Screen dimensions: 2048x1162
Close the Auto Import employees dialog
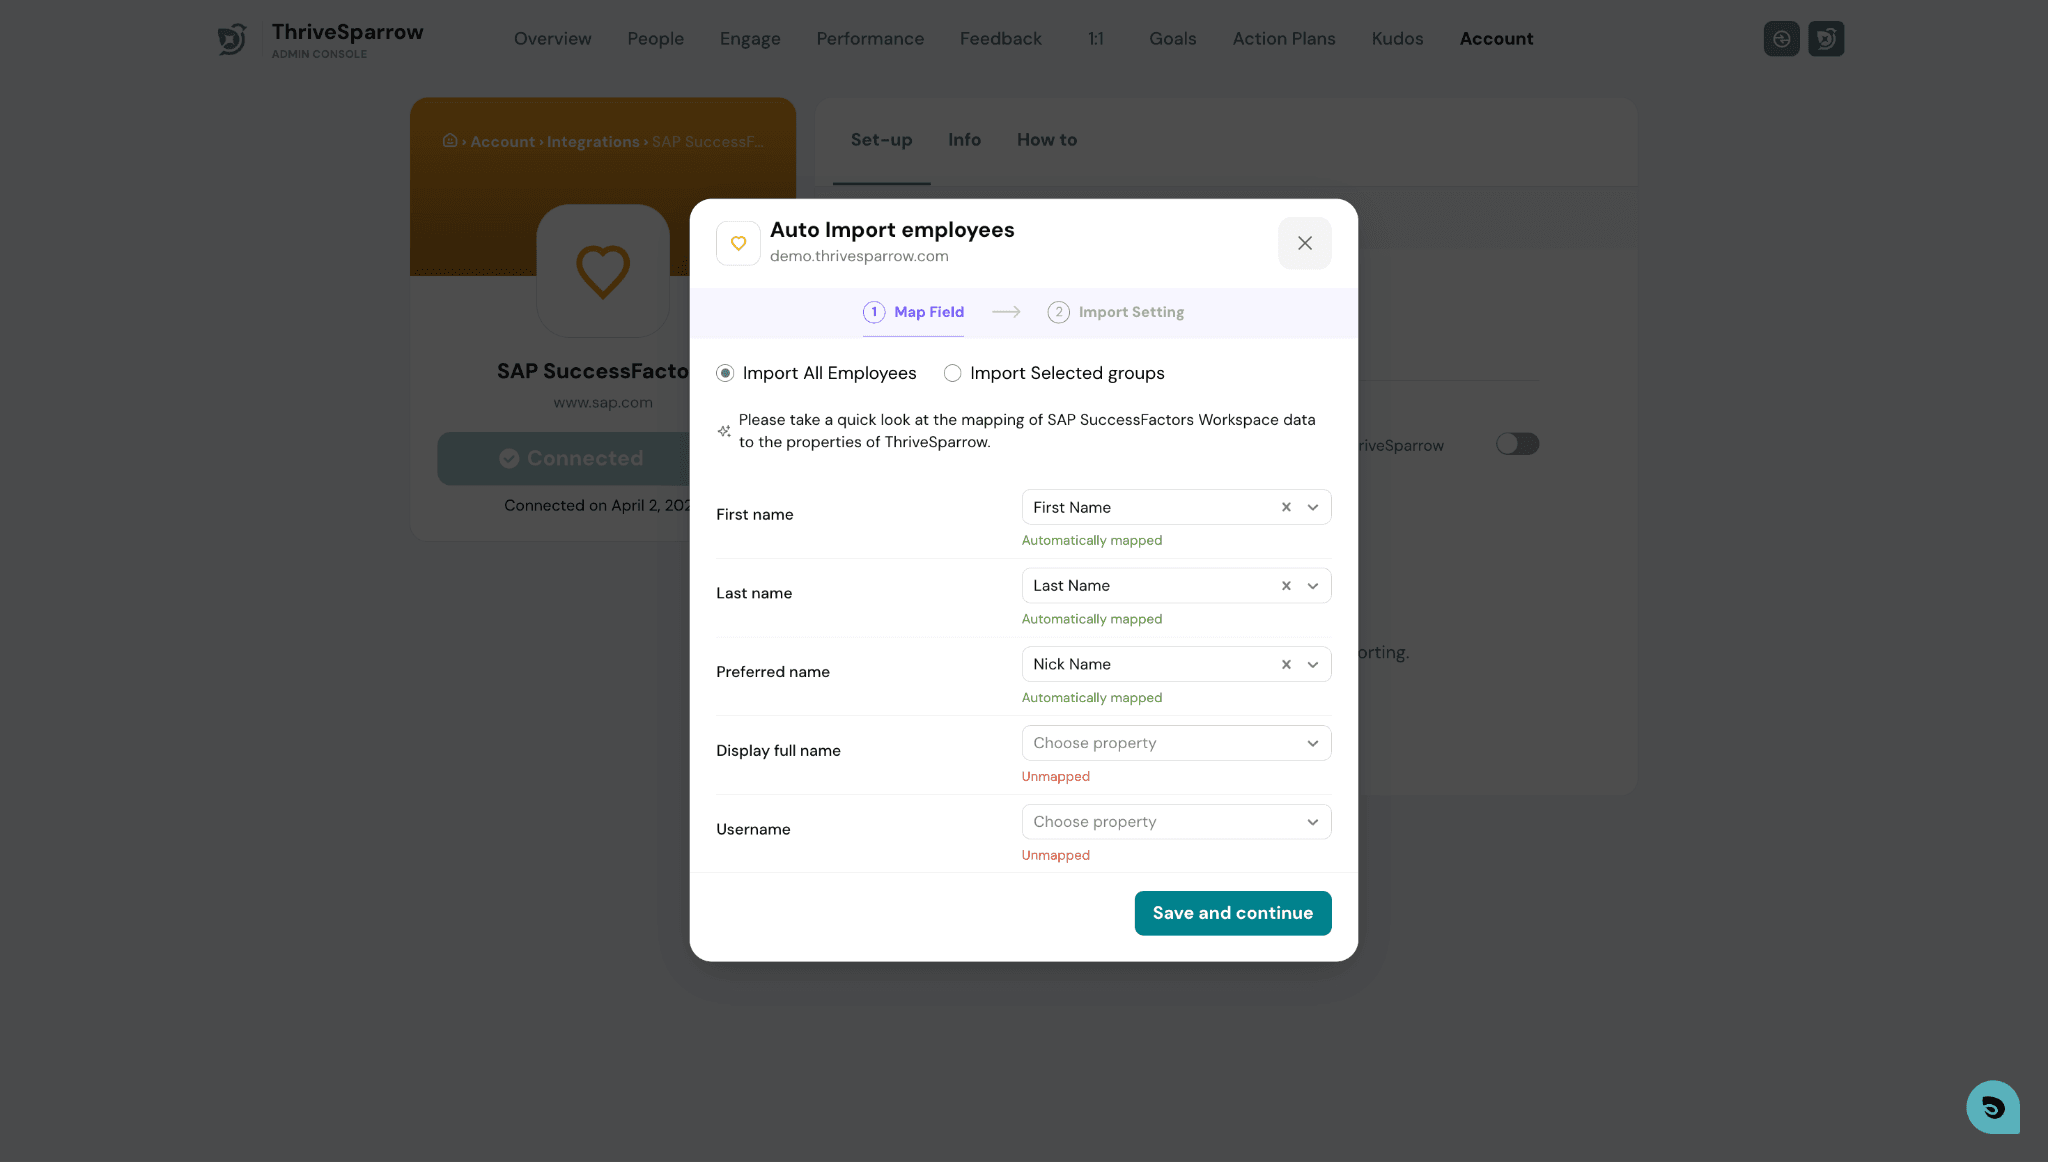click(1304, 243)
